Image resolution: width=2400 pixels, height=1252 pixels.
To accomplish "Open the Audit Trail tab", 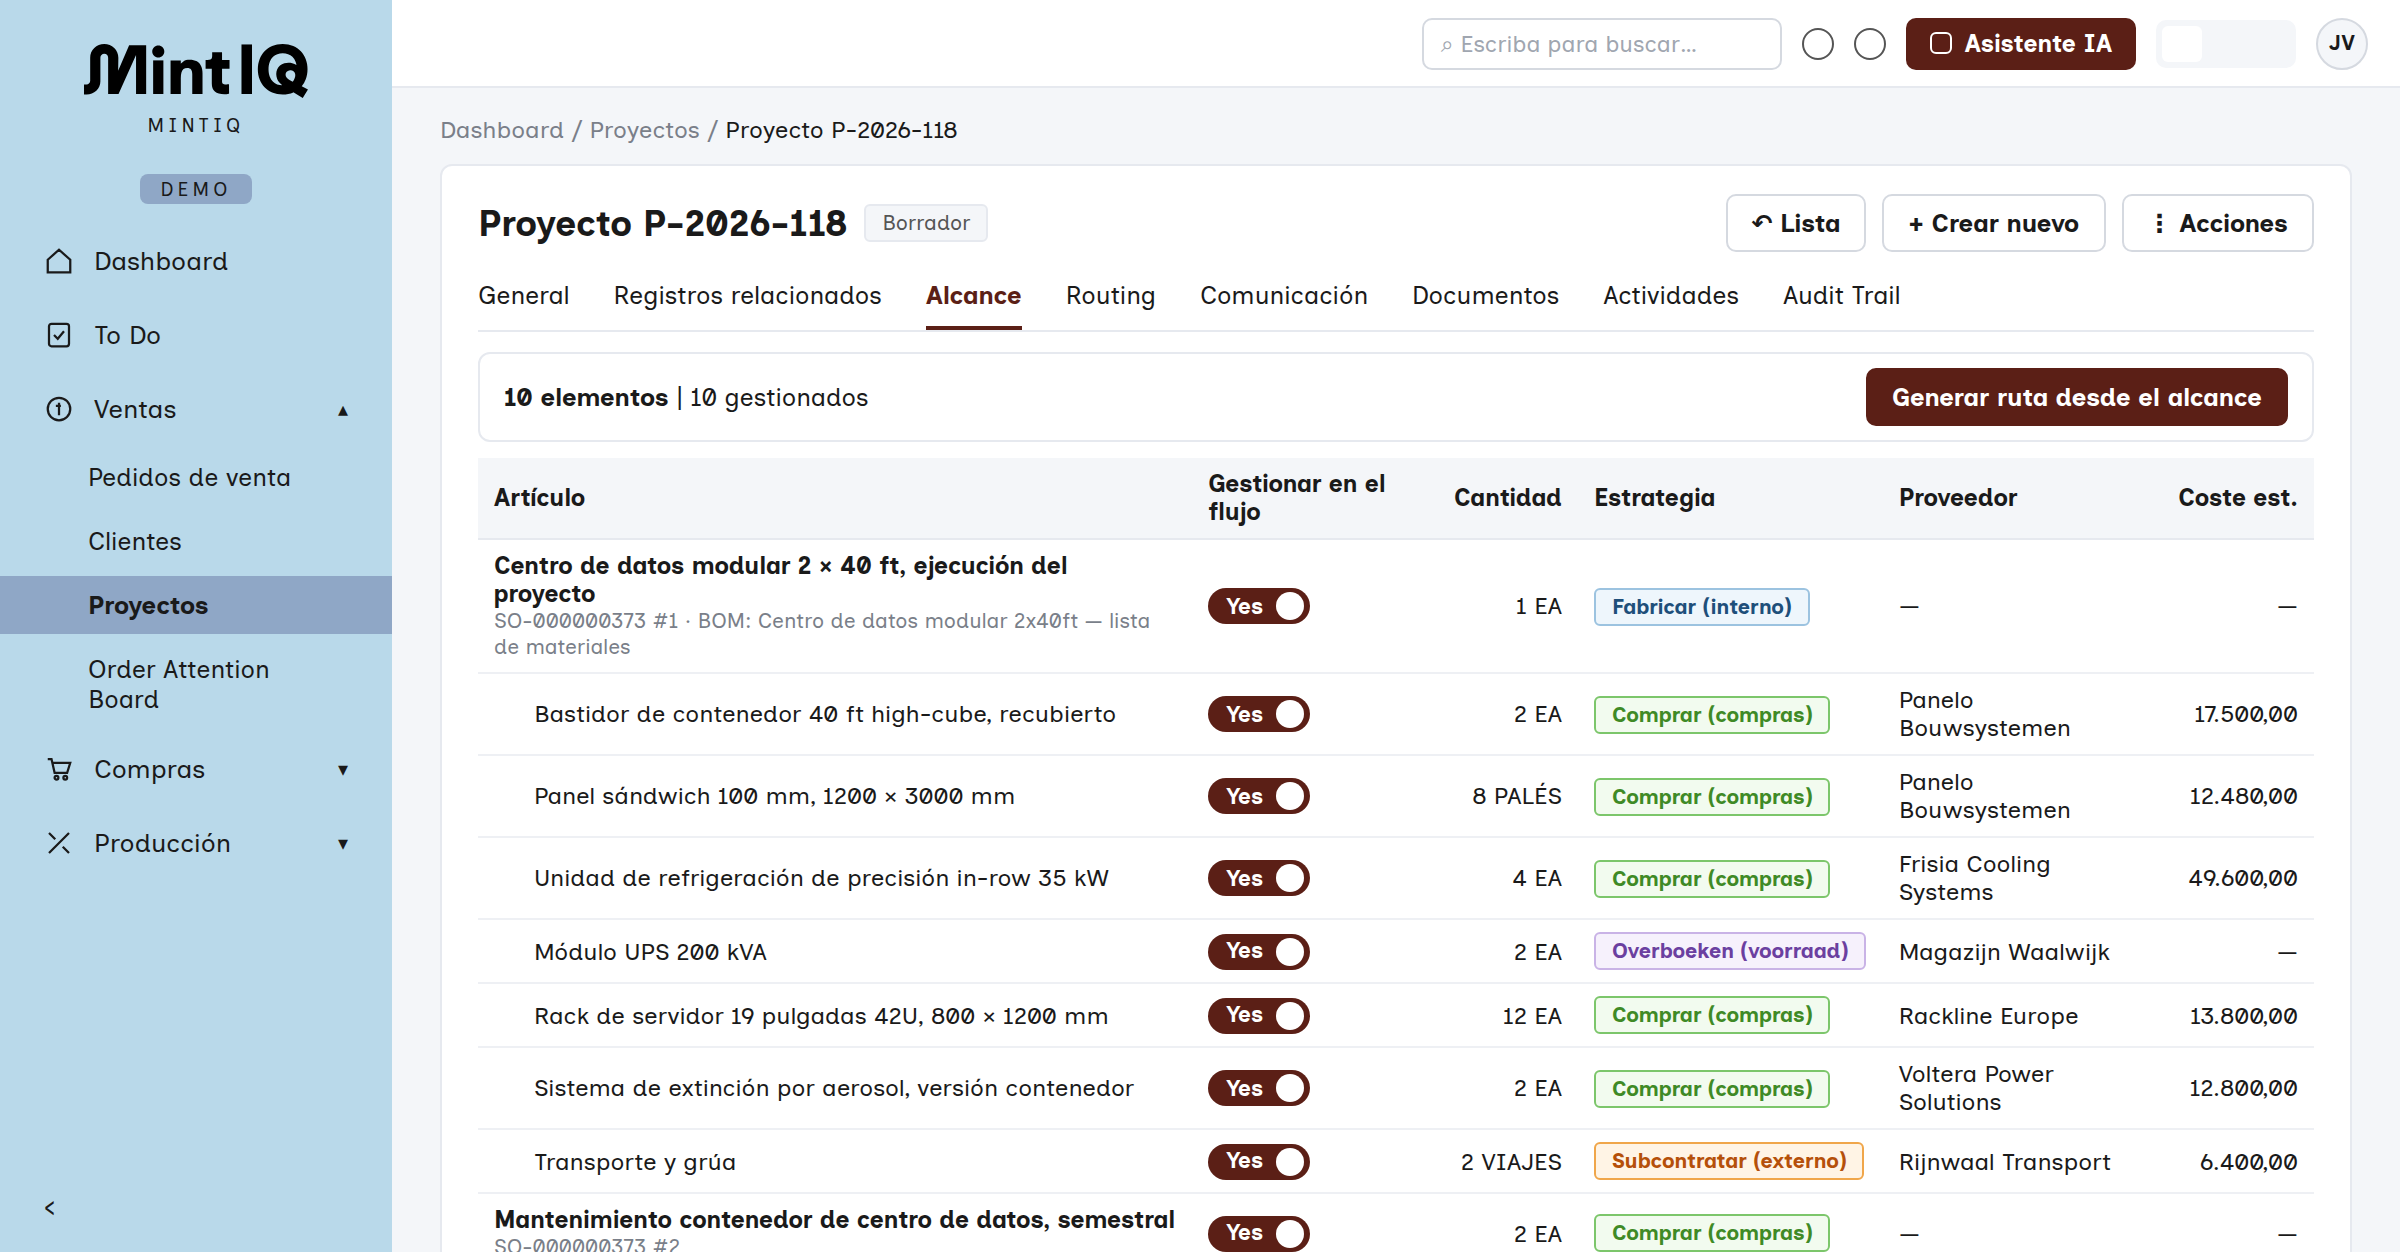I will pos(1841,296).
